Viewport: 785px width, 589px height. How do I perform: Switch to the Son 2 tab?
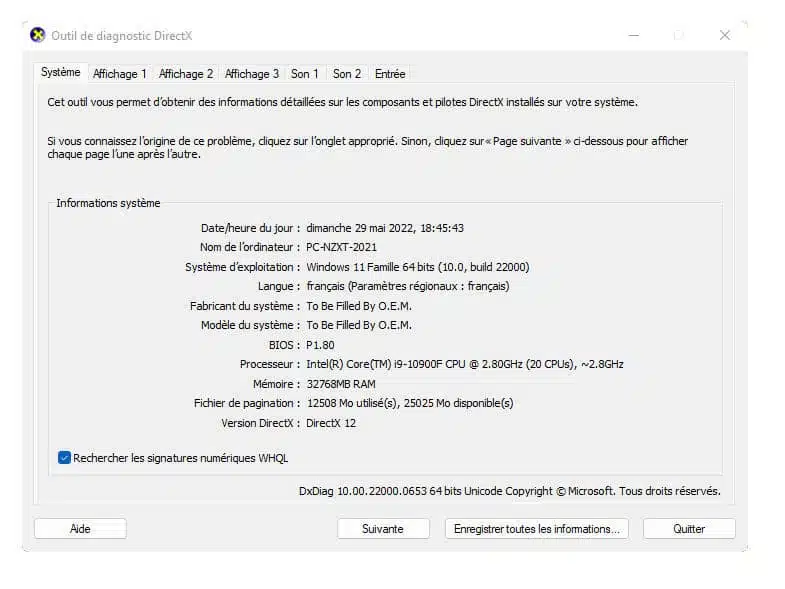pyautogui.click(x=347, y=74)
